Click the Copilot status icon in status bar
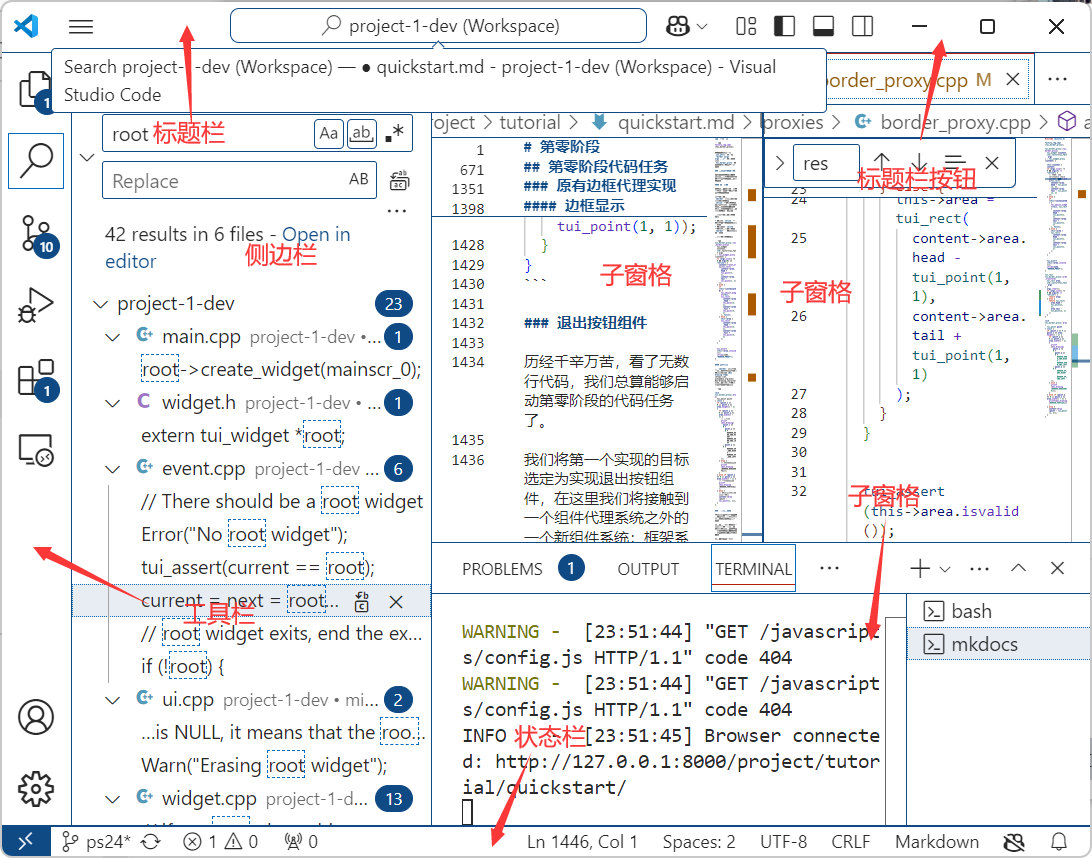This screenshot has height=858, width=1092. point(1014,842)
